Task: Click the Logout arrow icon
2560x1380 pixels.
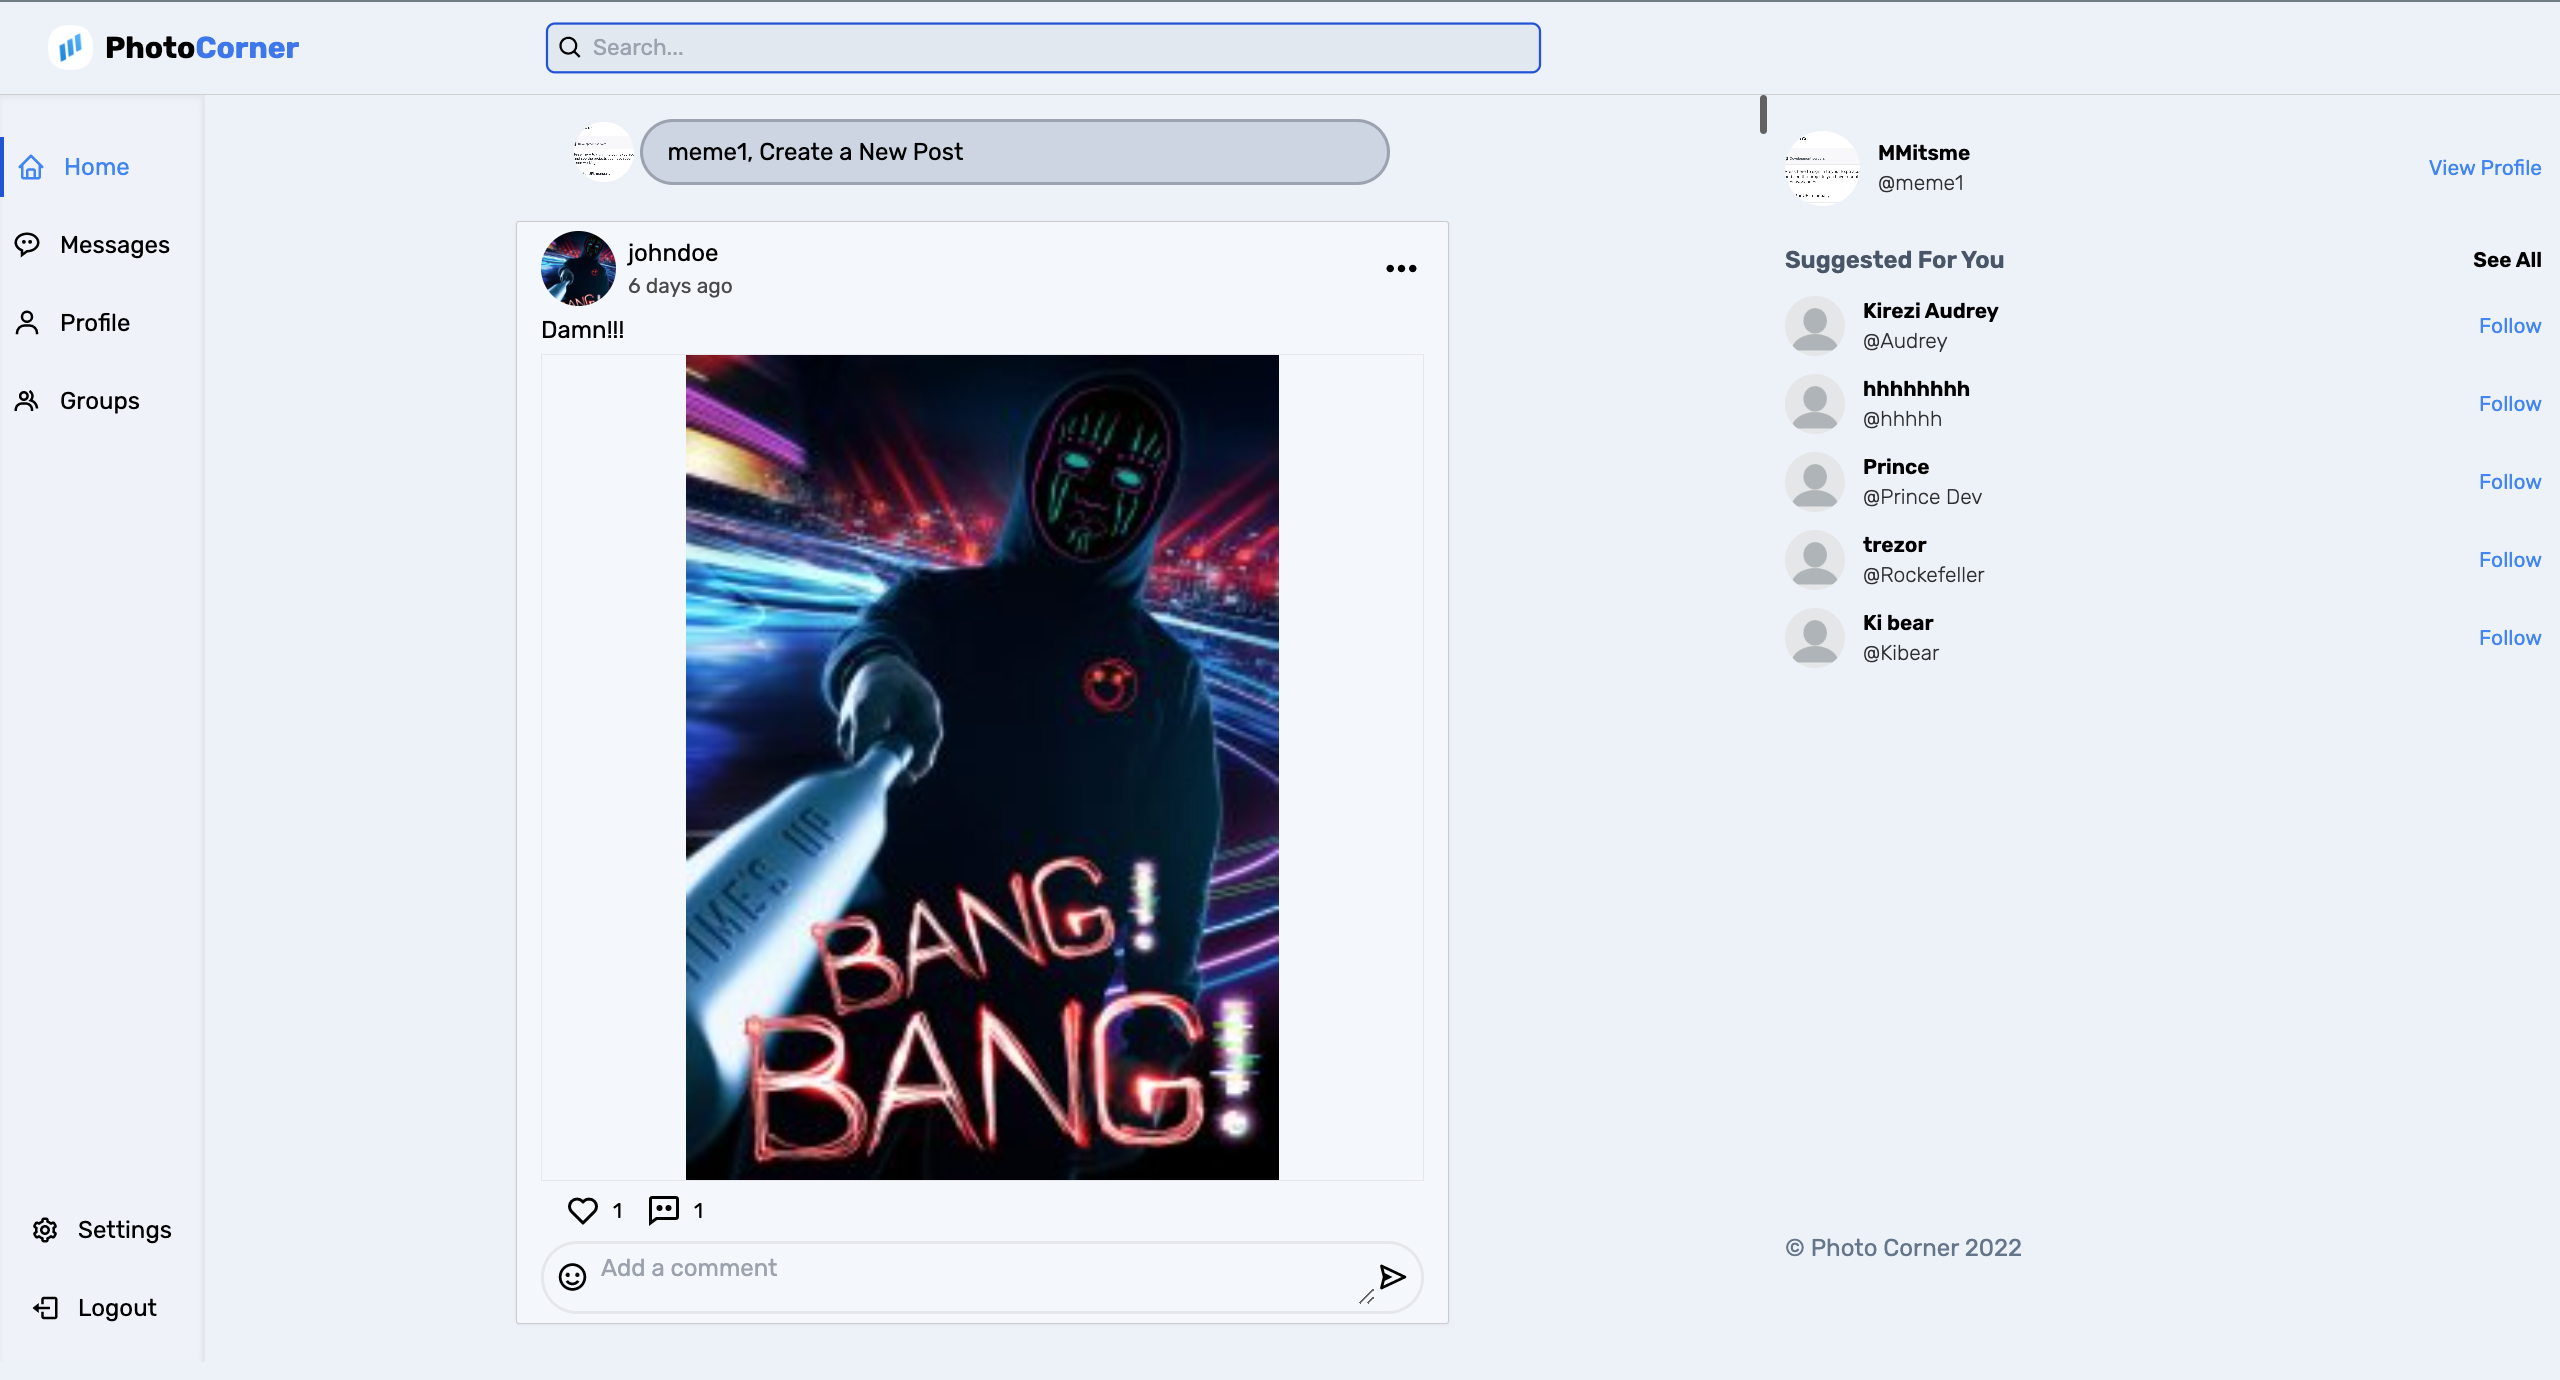Action: pos(45,1307)
